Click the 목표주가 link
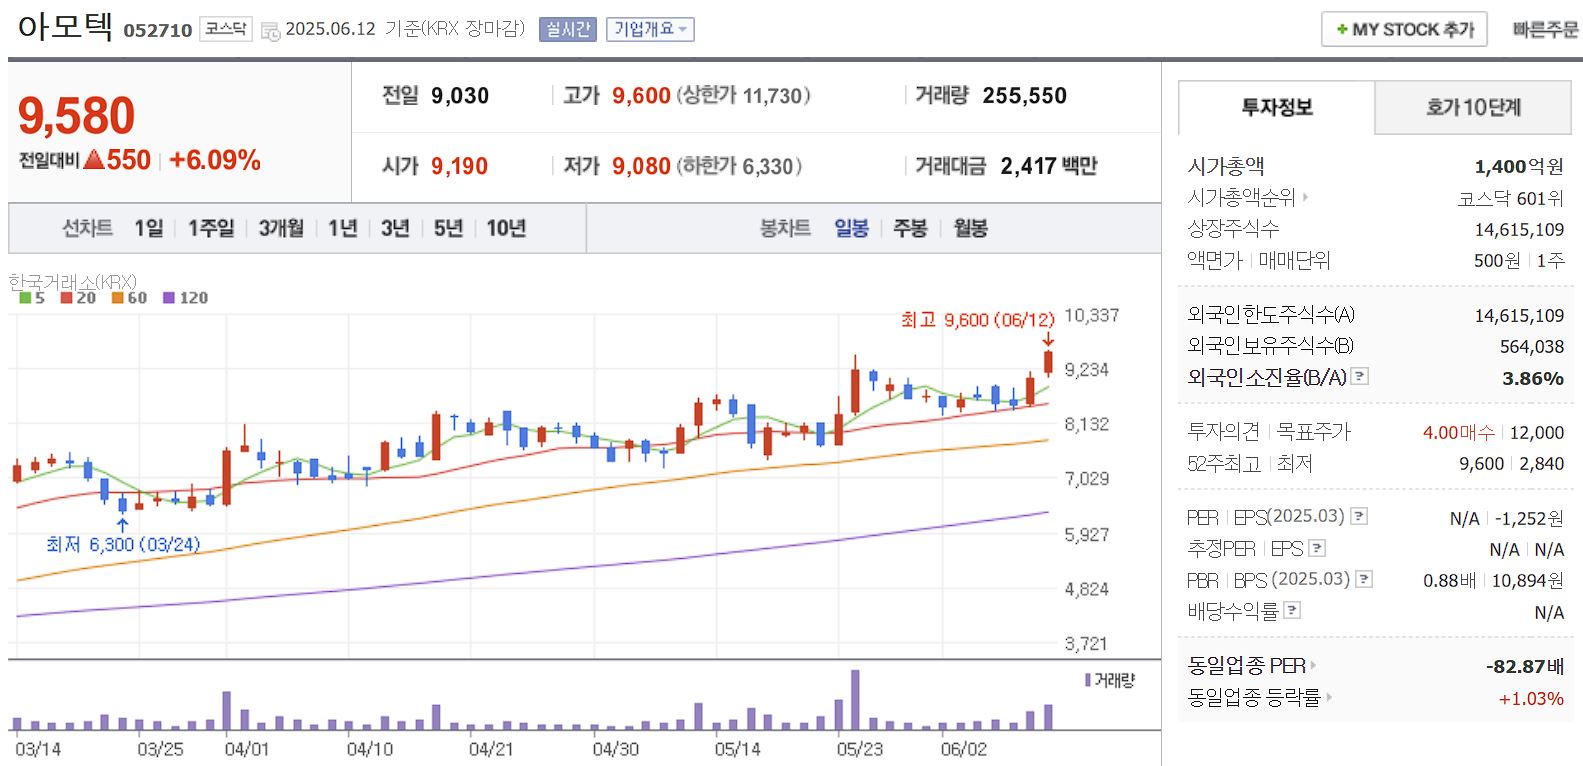1583x766 pixels. [x=1314, y=432]
